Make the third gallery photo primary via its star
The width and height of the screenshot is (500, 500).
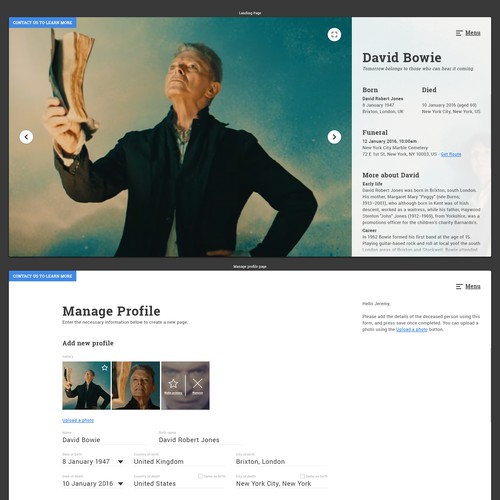coord(173,384)
